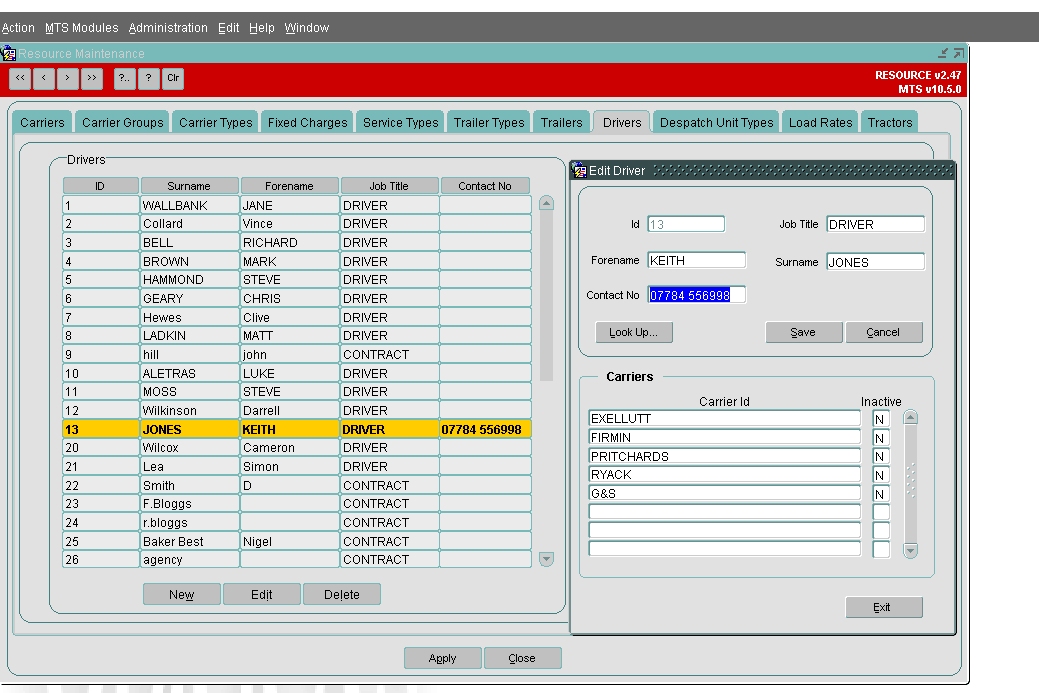Click the PRITCHARDS carrier id field
Screen dimensions: 1039x693
[x=724, y=456]
